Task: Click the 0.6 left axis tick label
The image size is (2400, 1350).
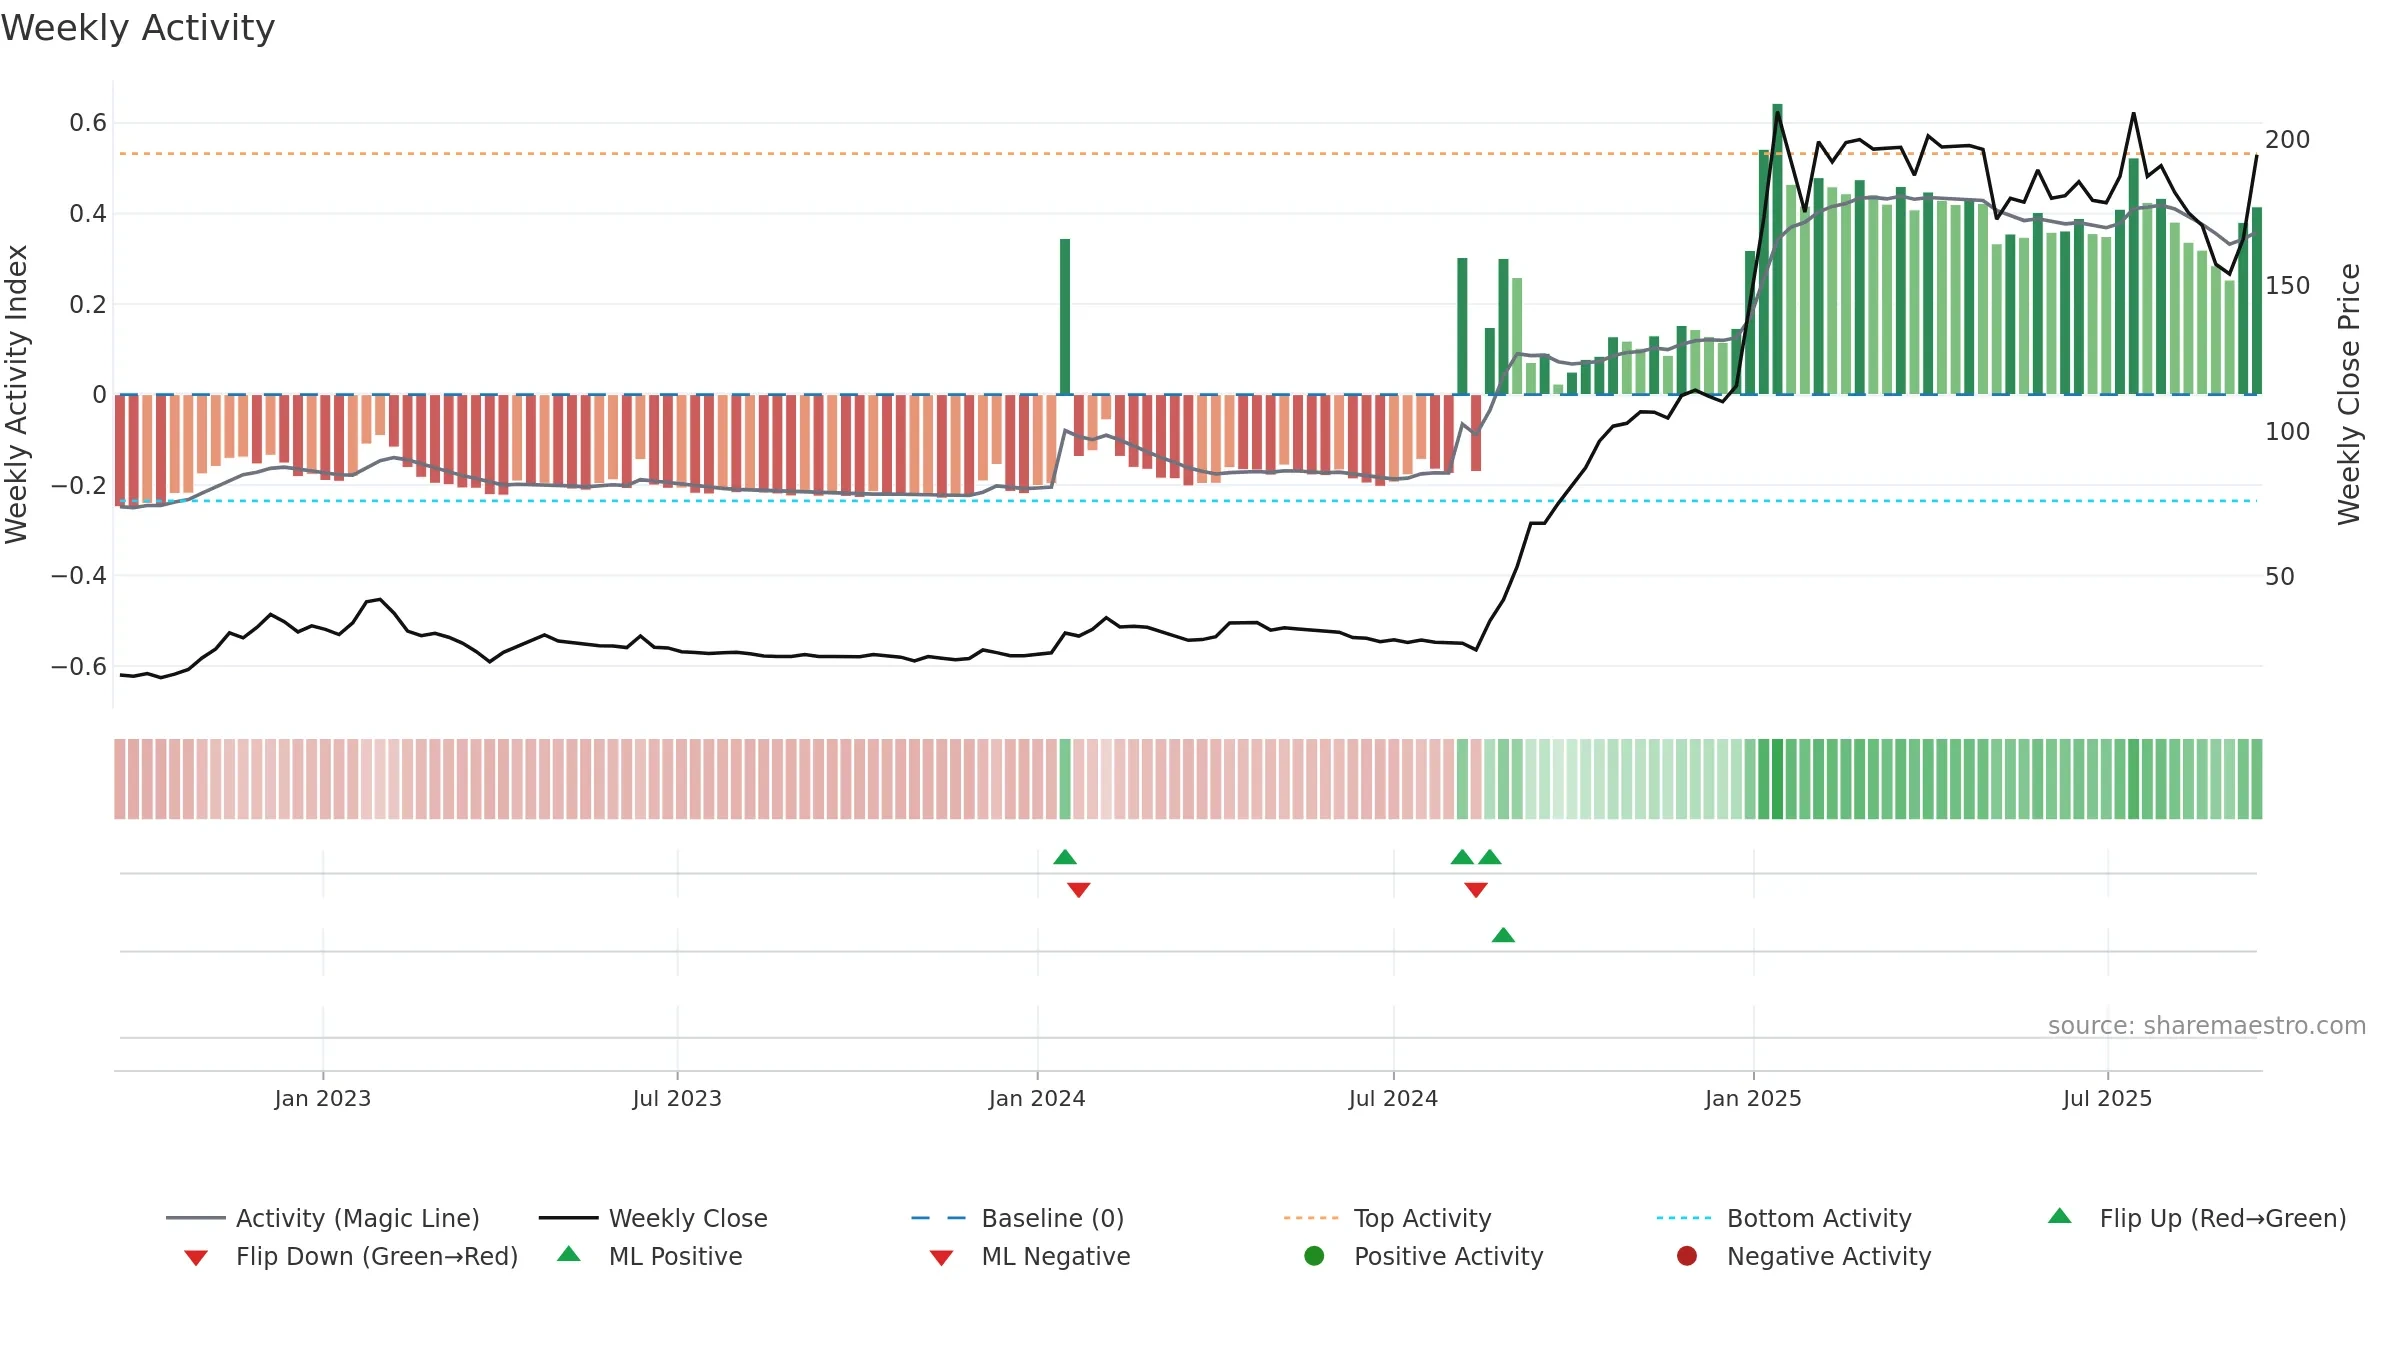Action: point(88,123)
